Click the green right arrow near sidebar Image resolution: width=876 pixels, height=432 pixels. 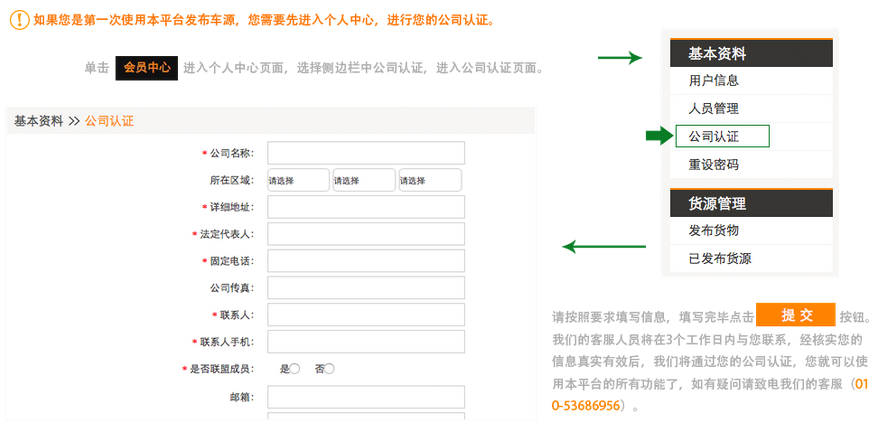(x=619, y=57)
